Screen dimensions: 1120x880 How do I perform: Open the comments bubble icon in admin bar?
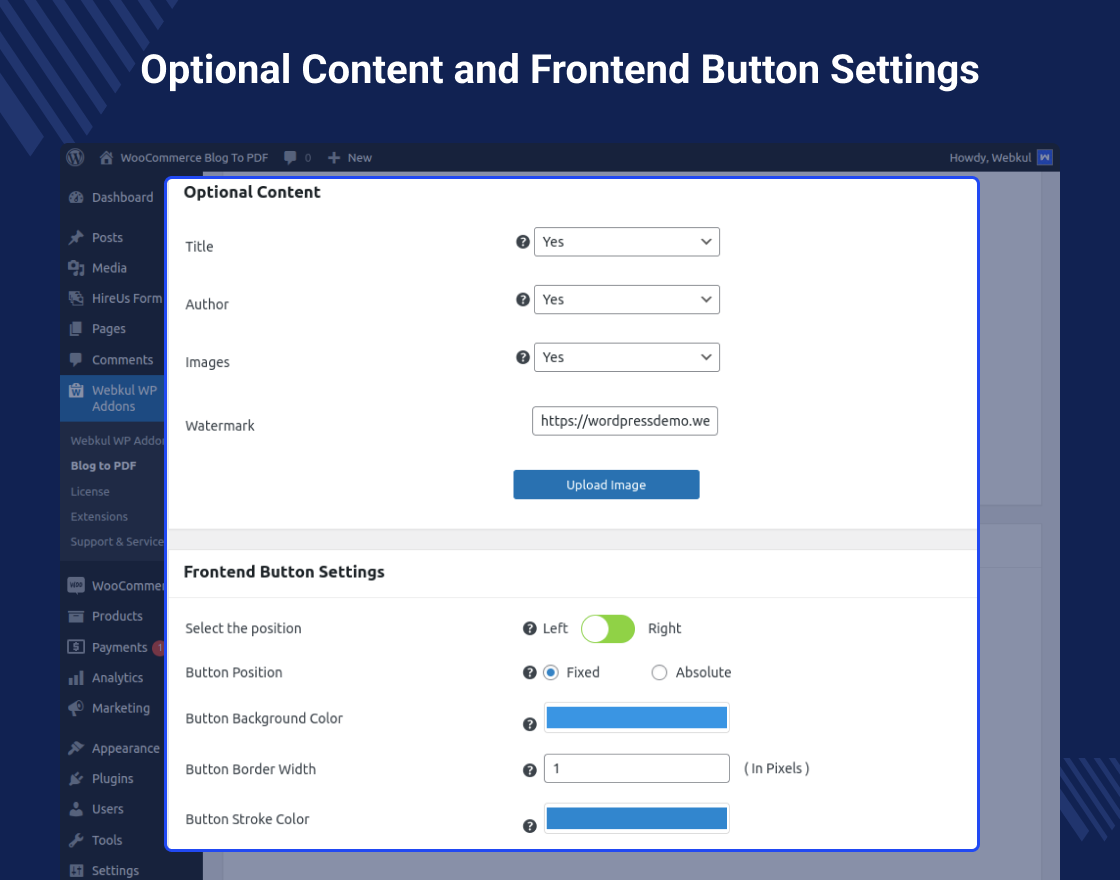point(290,157)
